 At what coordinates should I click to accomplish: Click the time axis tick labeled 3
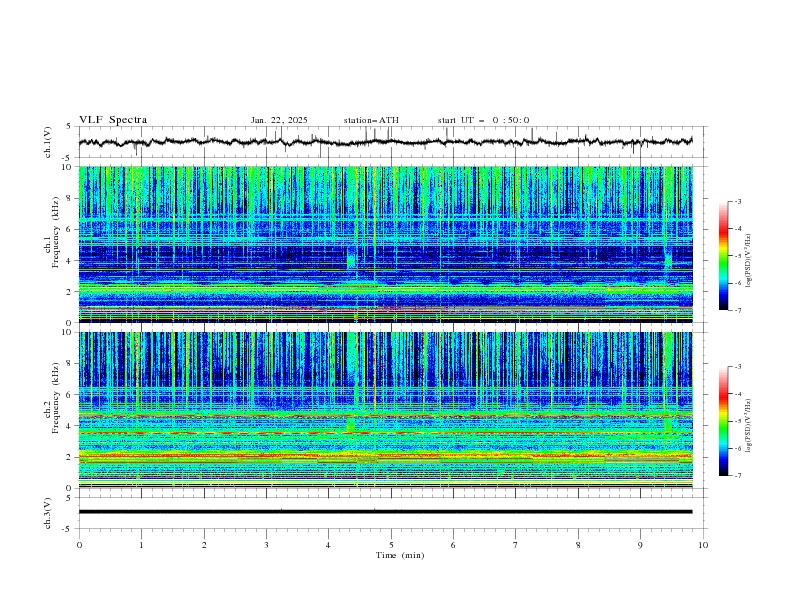266,545
